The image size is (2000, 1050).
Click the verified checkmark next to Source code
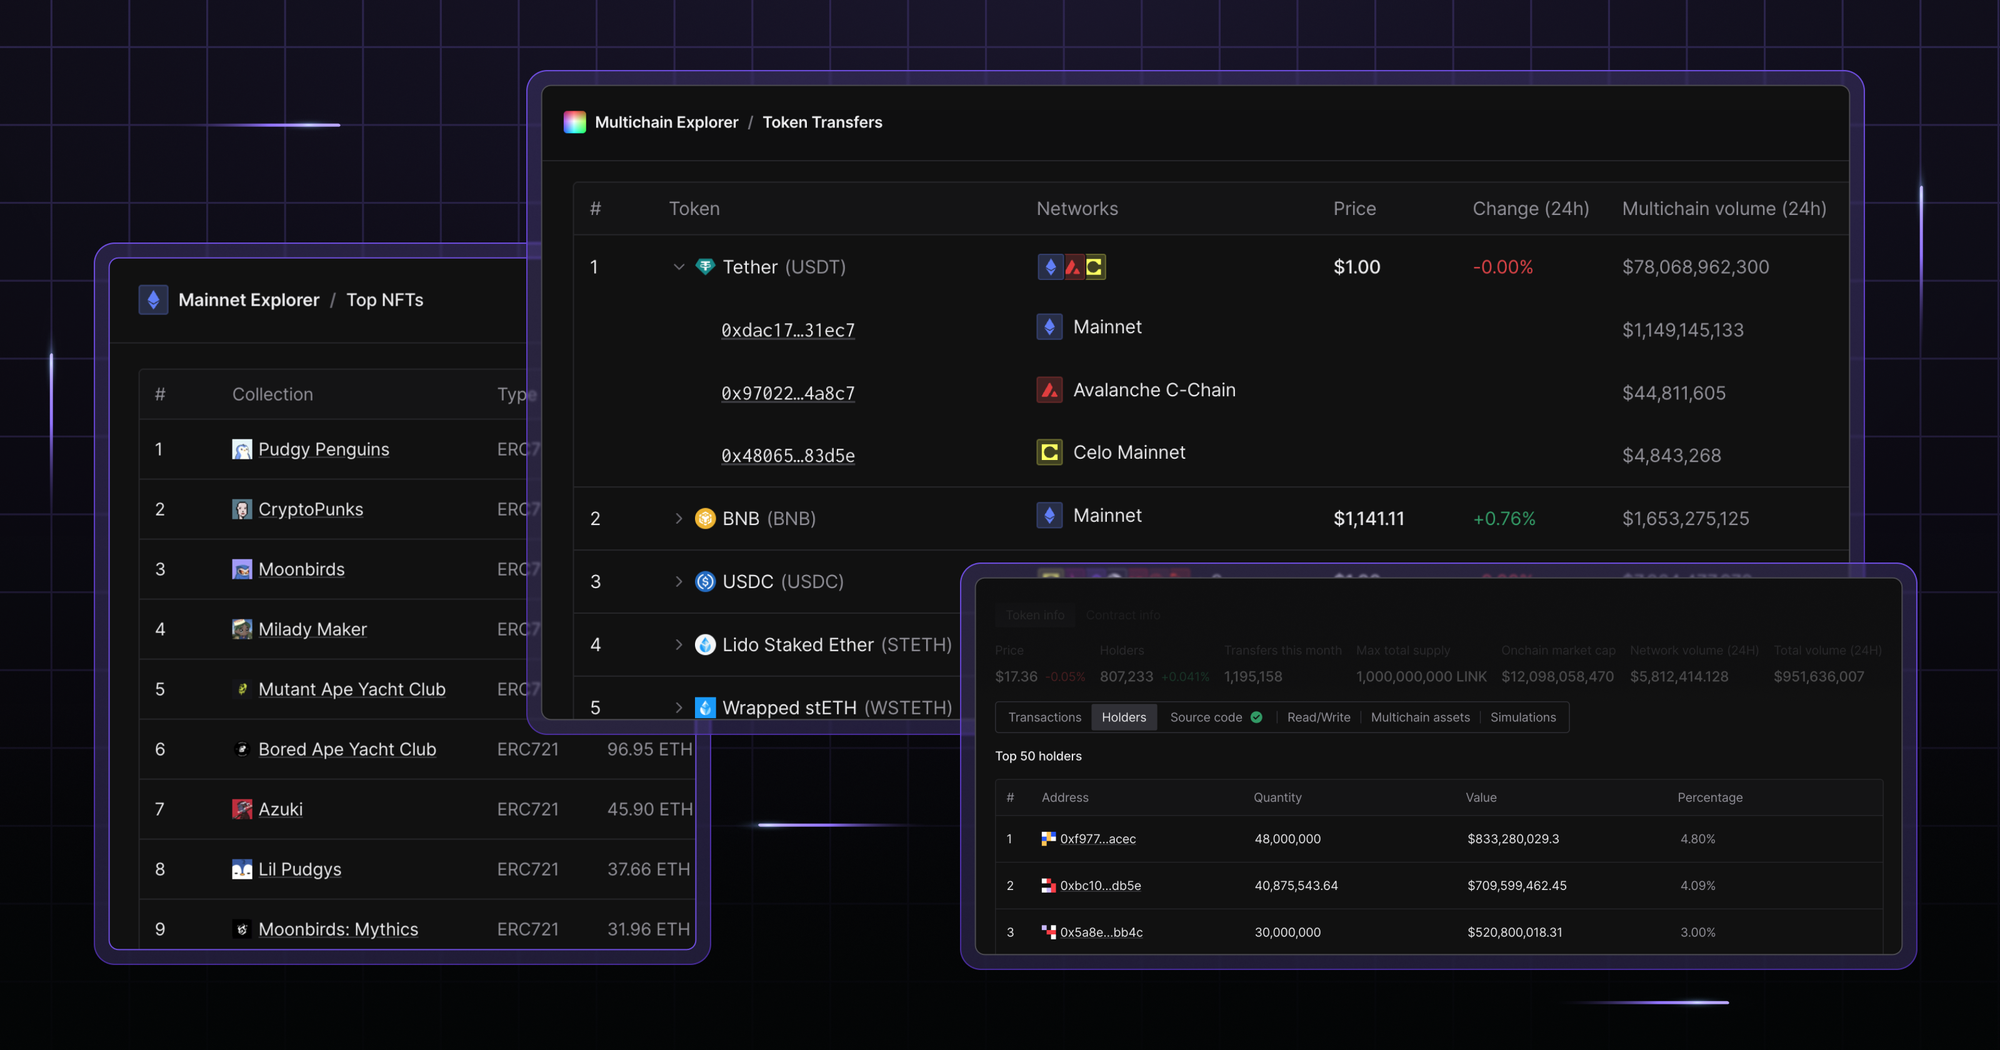coord(1258,717)
